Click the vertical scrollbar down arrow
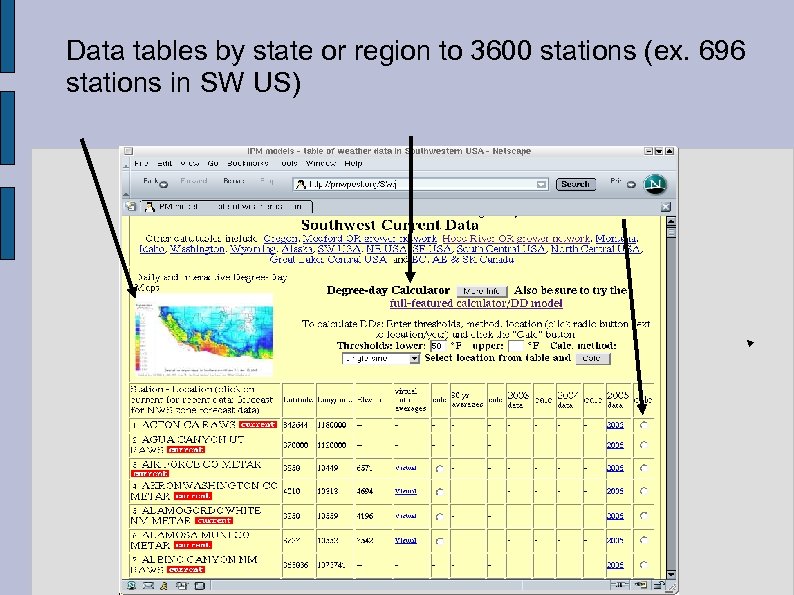The width and height of the screenshot is (794, 595). coord(671,574)
